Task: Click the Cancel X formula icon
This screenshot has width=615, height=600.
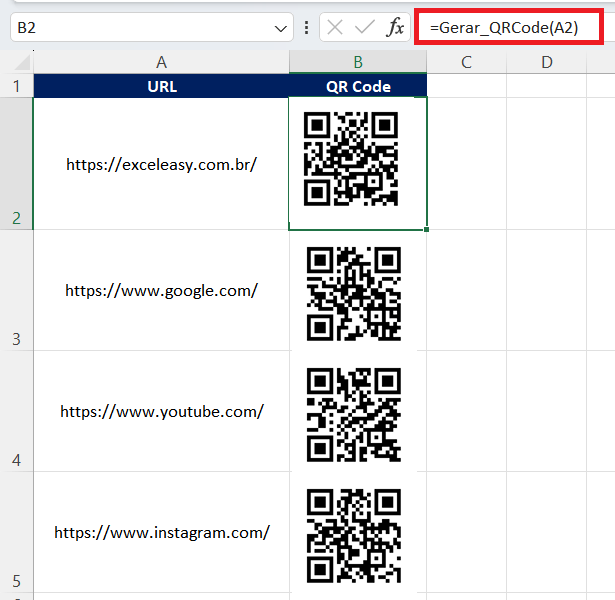Action: (x=336, y=28)
